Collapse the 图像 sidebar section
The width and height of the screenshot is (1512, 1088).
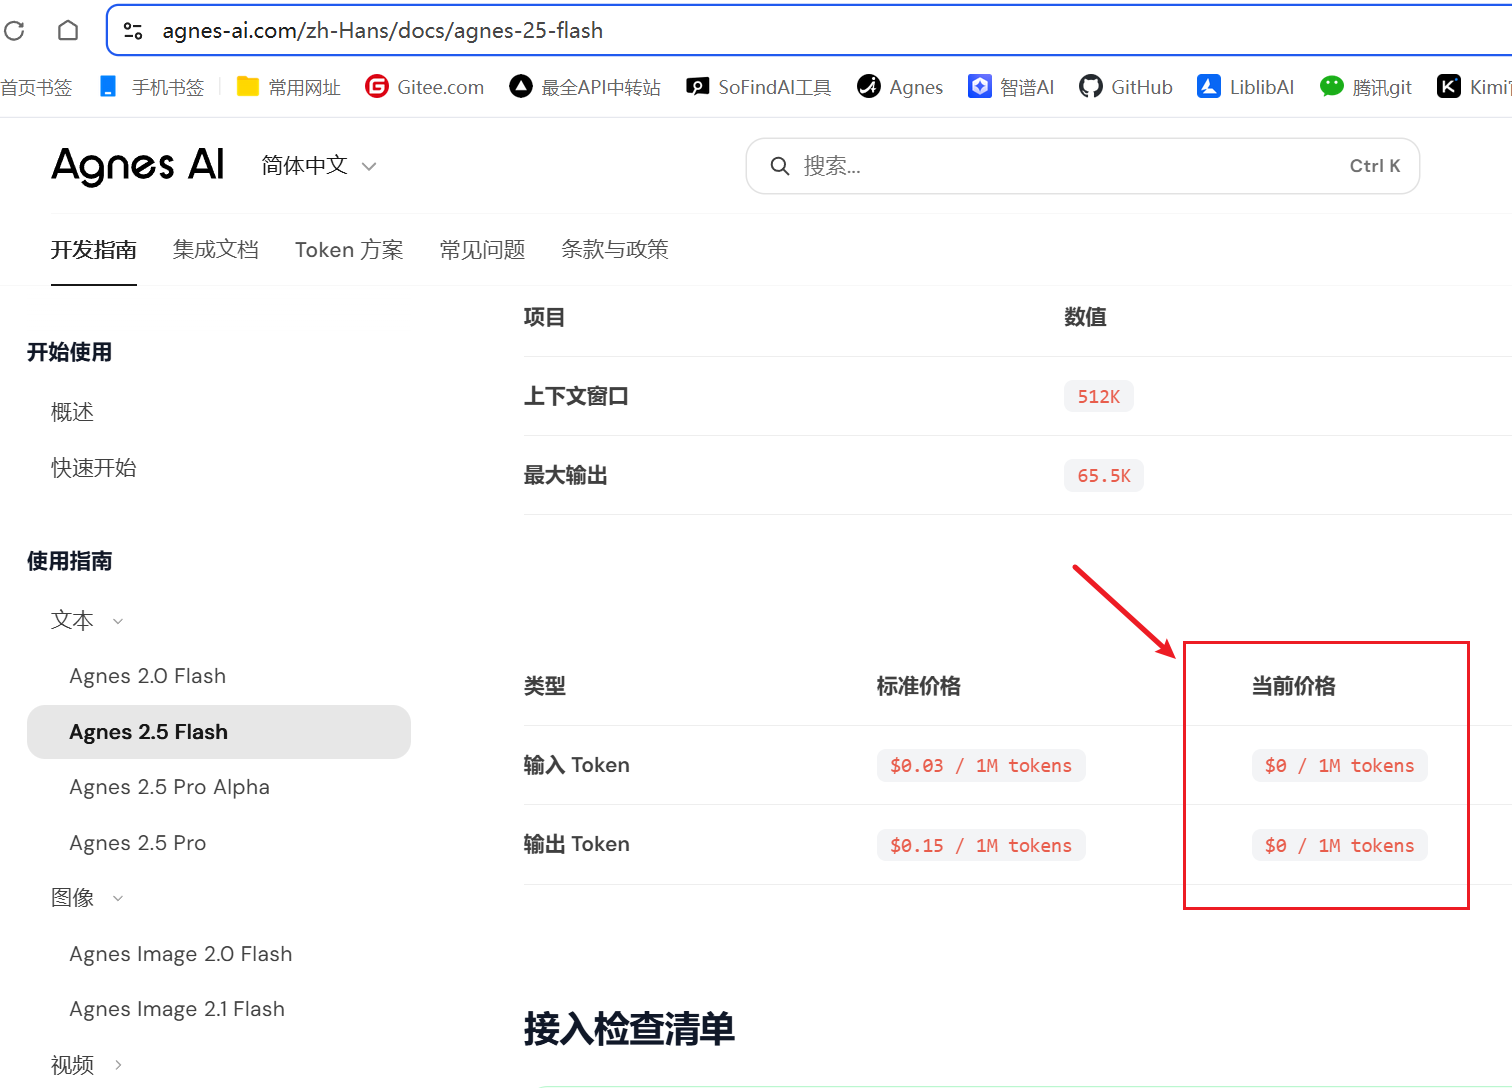tap(118, 898)
